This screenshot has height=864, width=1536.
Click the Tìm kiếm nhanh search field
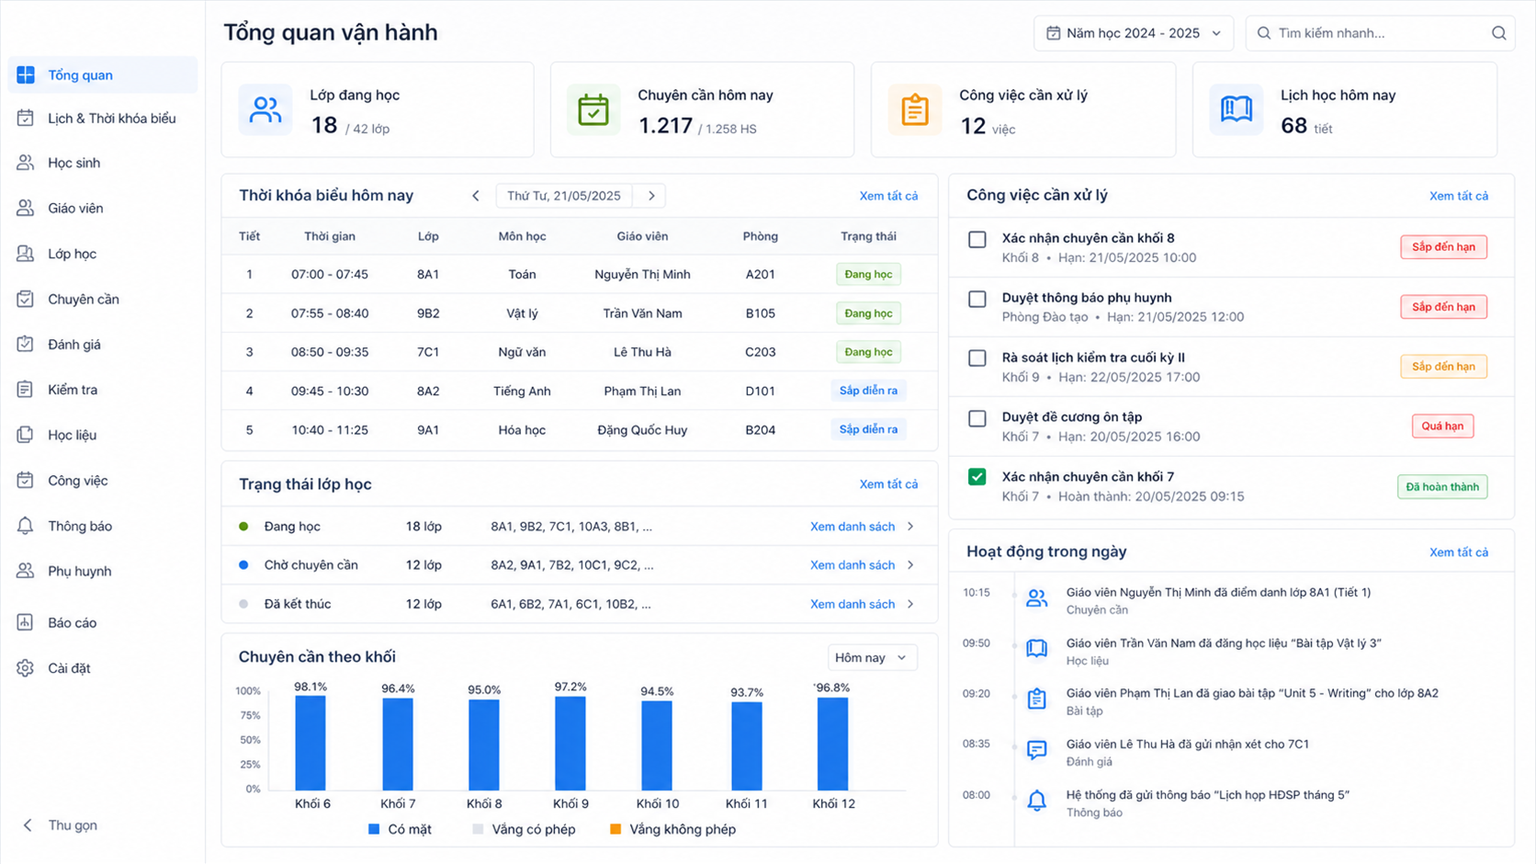[1380, 33]
